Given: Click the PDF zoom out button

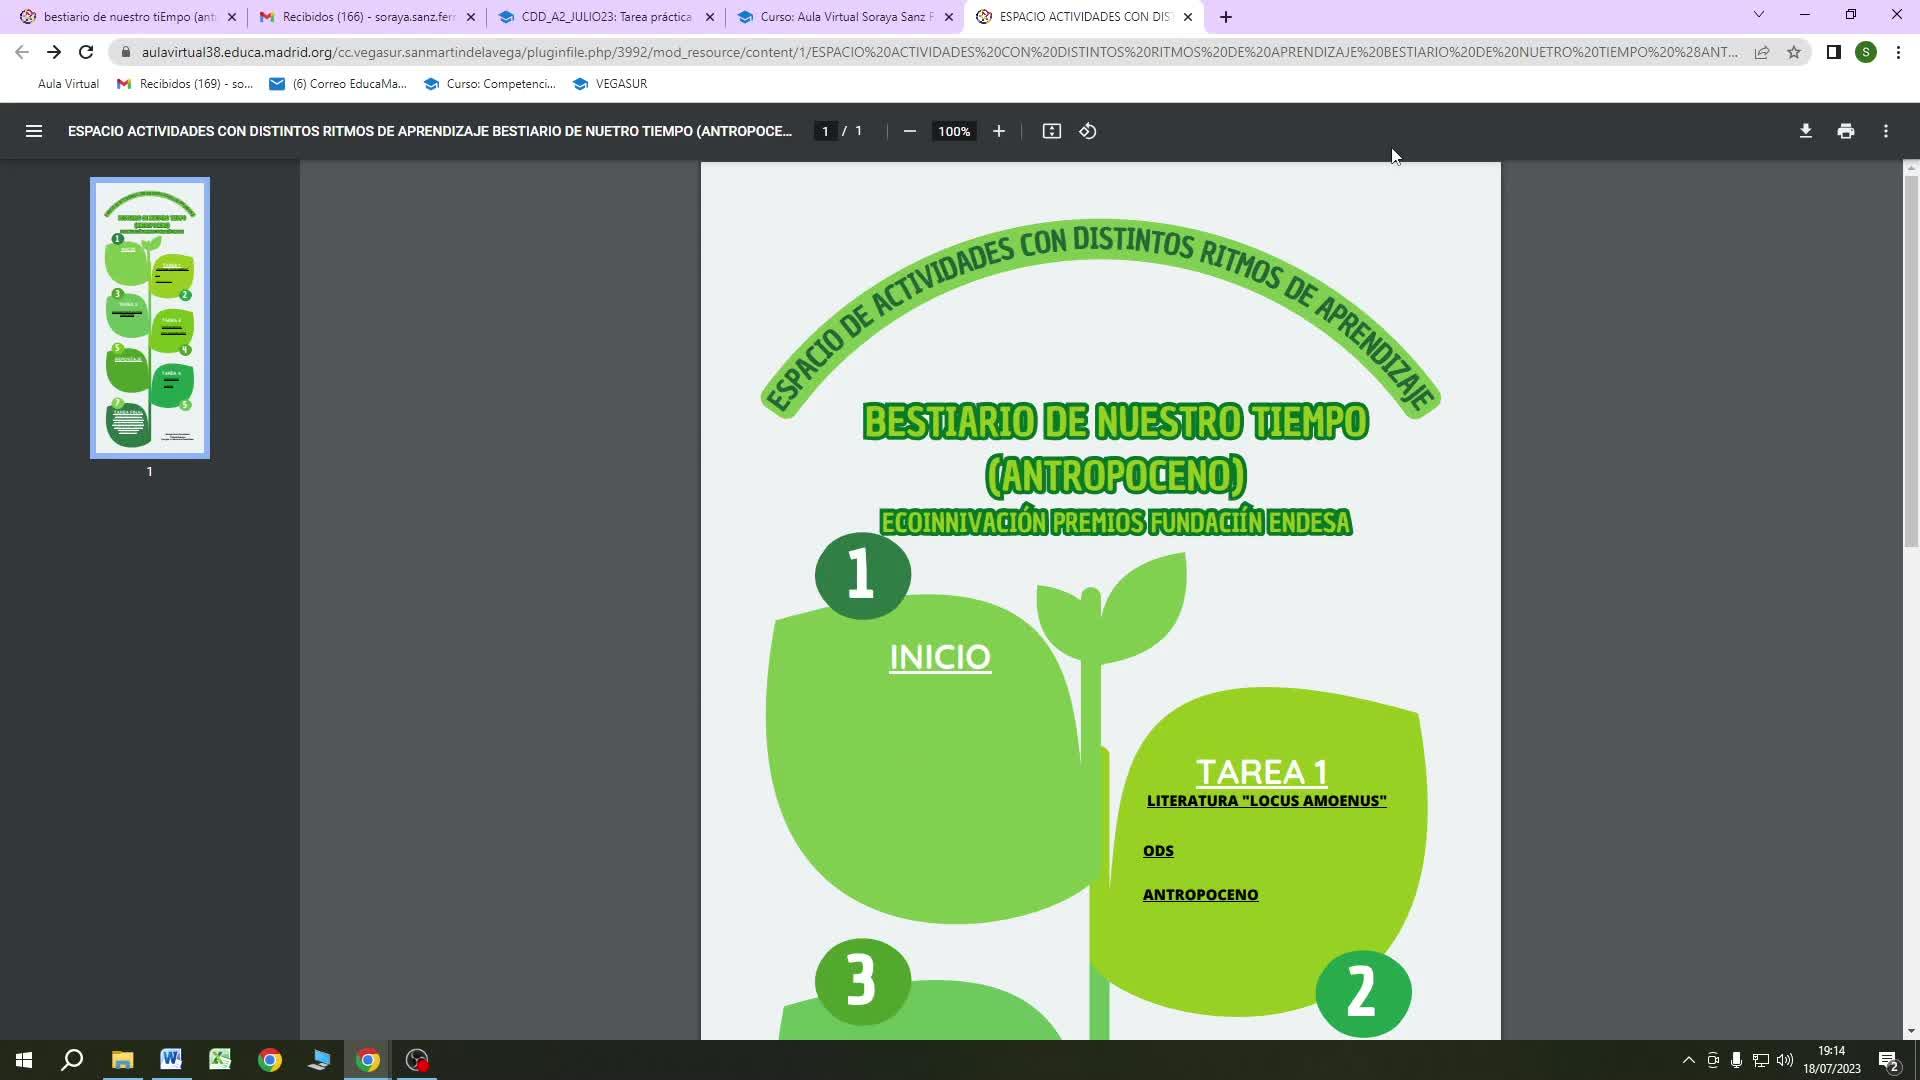Looking at the screenshot, I should pyautogui.click(x=909, y=131).
